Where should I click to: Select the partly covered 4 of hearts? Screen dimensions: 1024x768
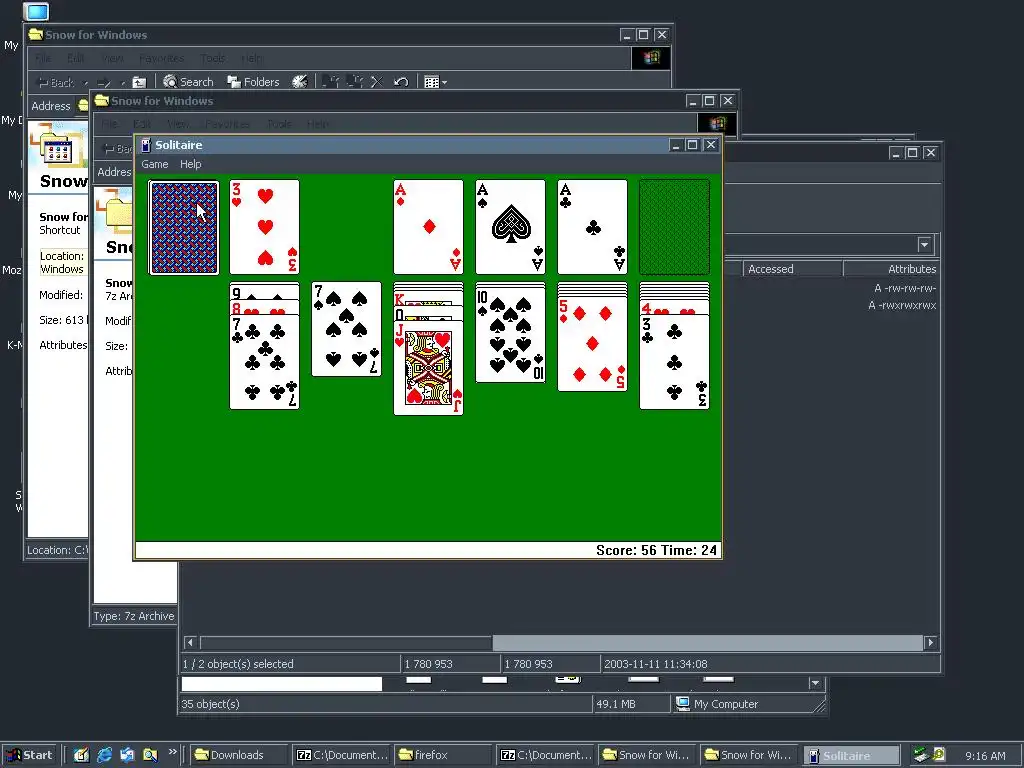point(674,308)
